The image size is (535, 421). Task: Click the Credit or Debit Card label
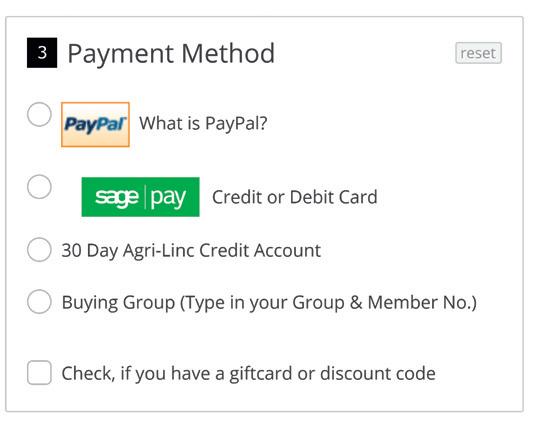pos(295,197)
